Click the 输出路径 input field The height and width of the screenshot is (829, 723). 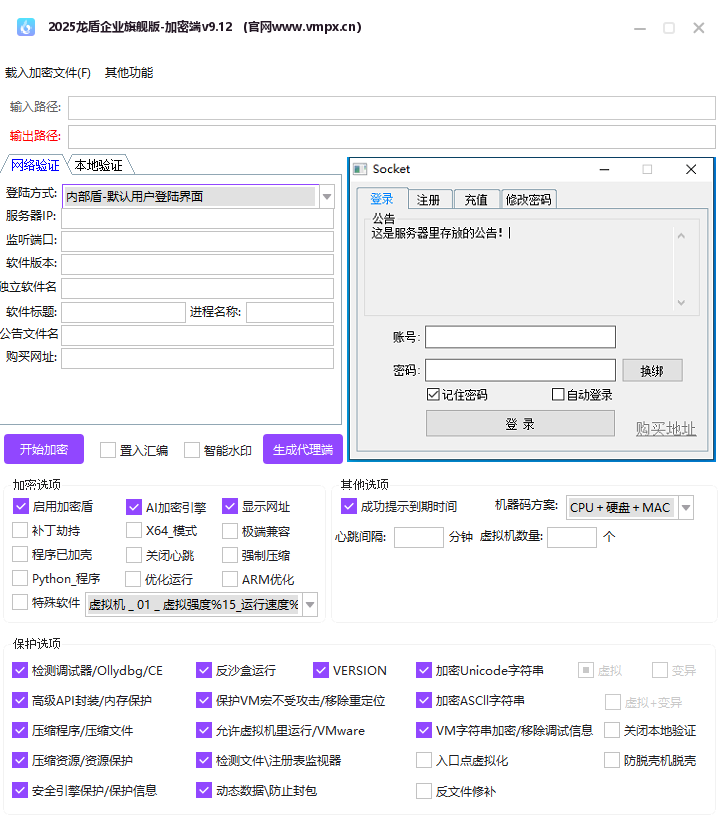(x=392, y=137)
